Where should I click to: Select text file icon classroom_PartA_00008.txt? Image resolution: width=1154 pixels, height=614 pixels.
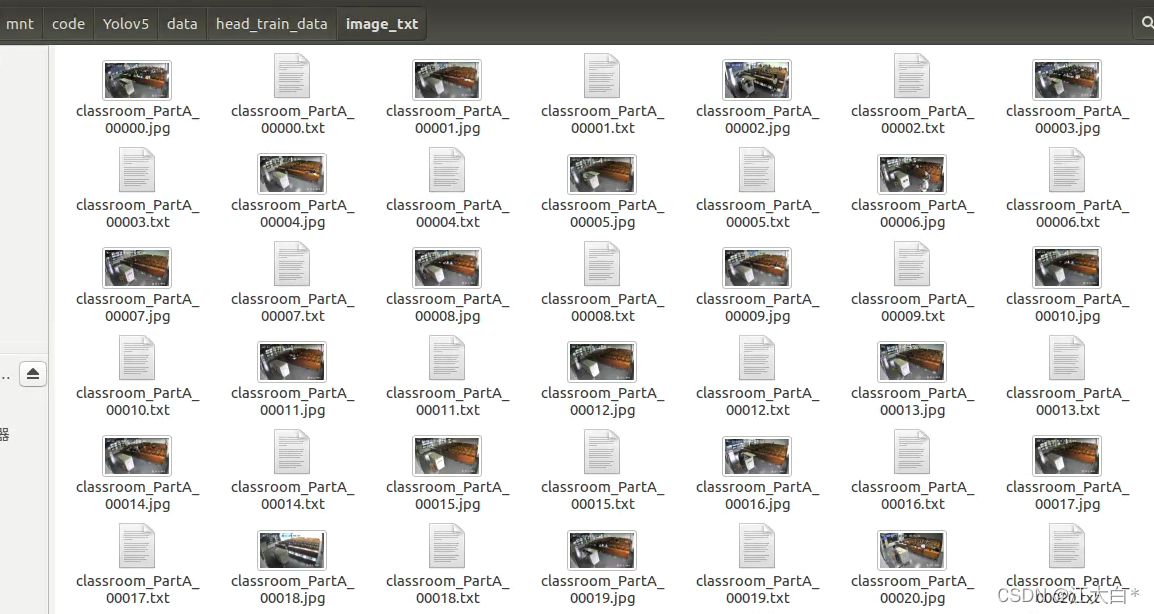coord(602,264)
